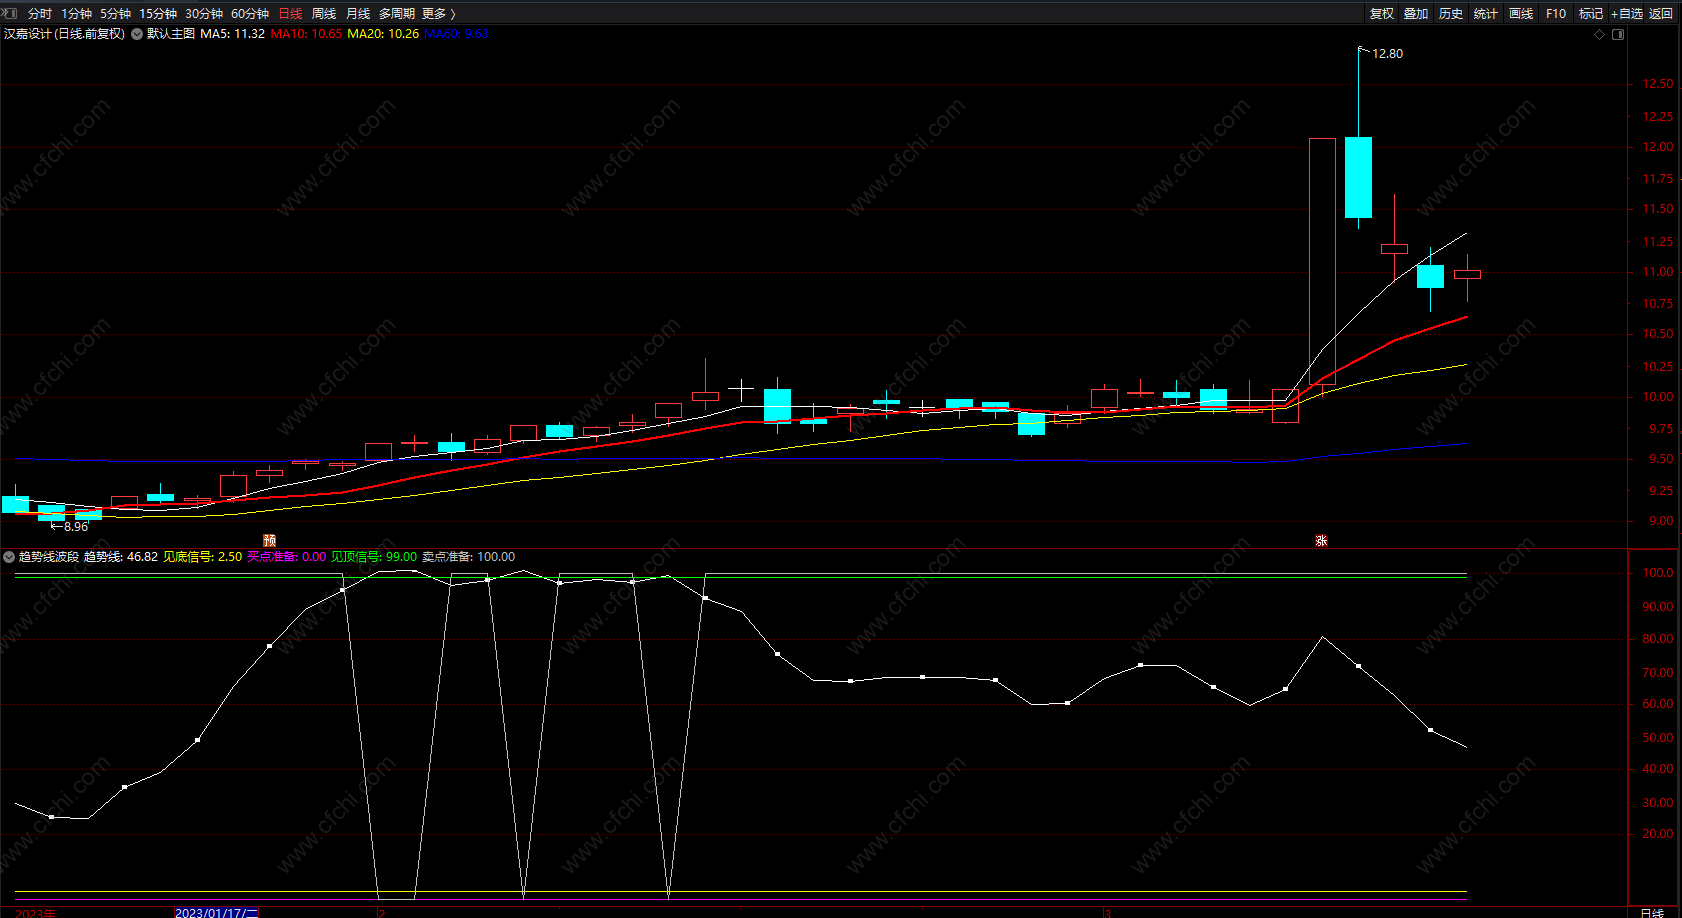Click the 卖点准备: 100.00 value

[x=469, y=557]
